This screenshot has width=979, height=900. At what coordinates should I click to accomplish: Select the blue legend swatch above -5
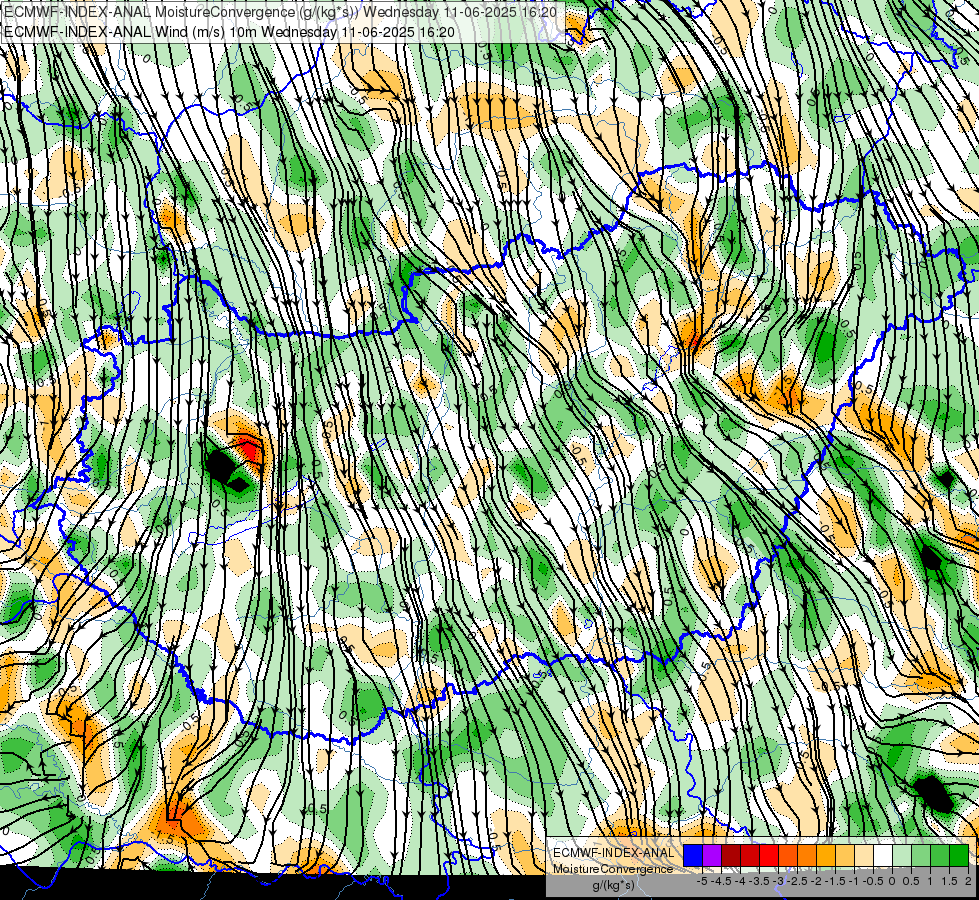693,855
